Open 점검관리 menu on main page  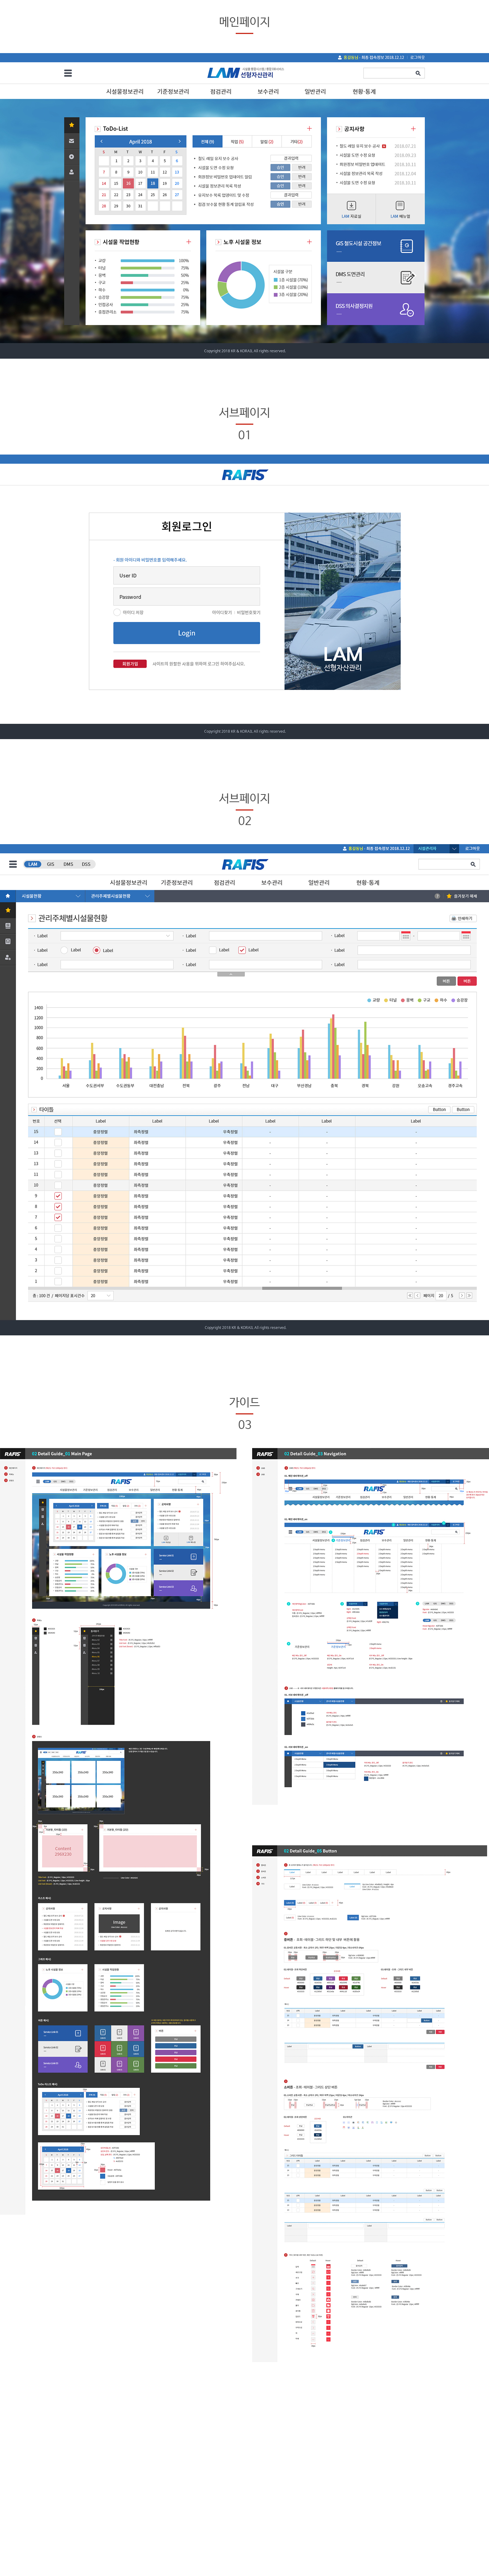click(220, 92)
